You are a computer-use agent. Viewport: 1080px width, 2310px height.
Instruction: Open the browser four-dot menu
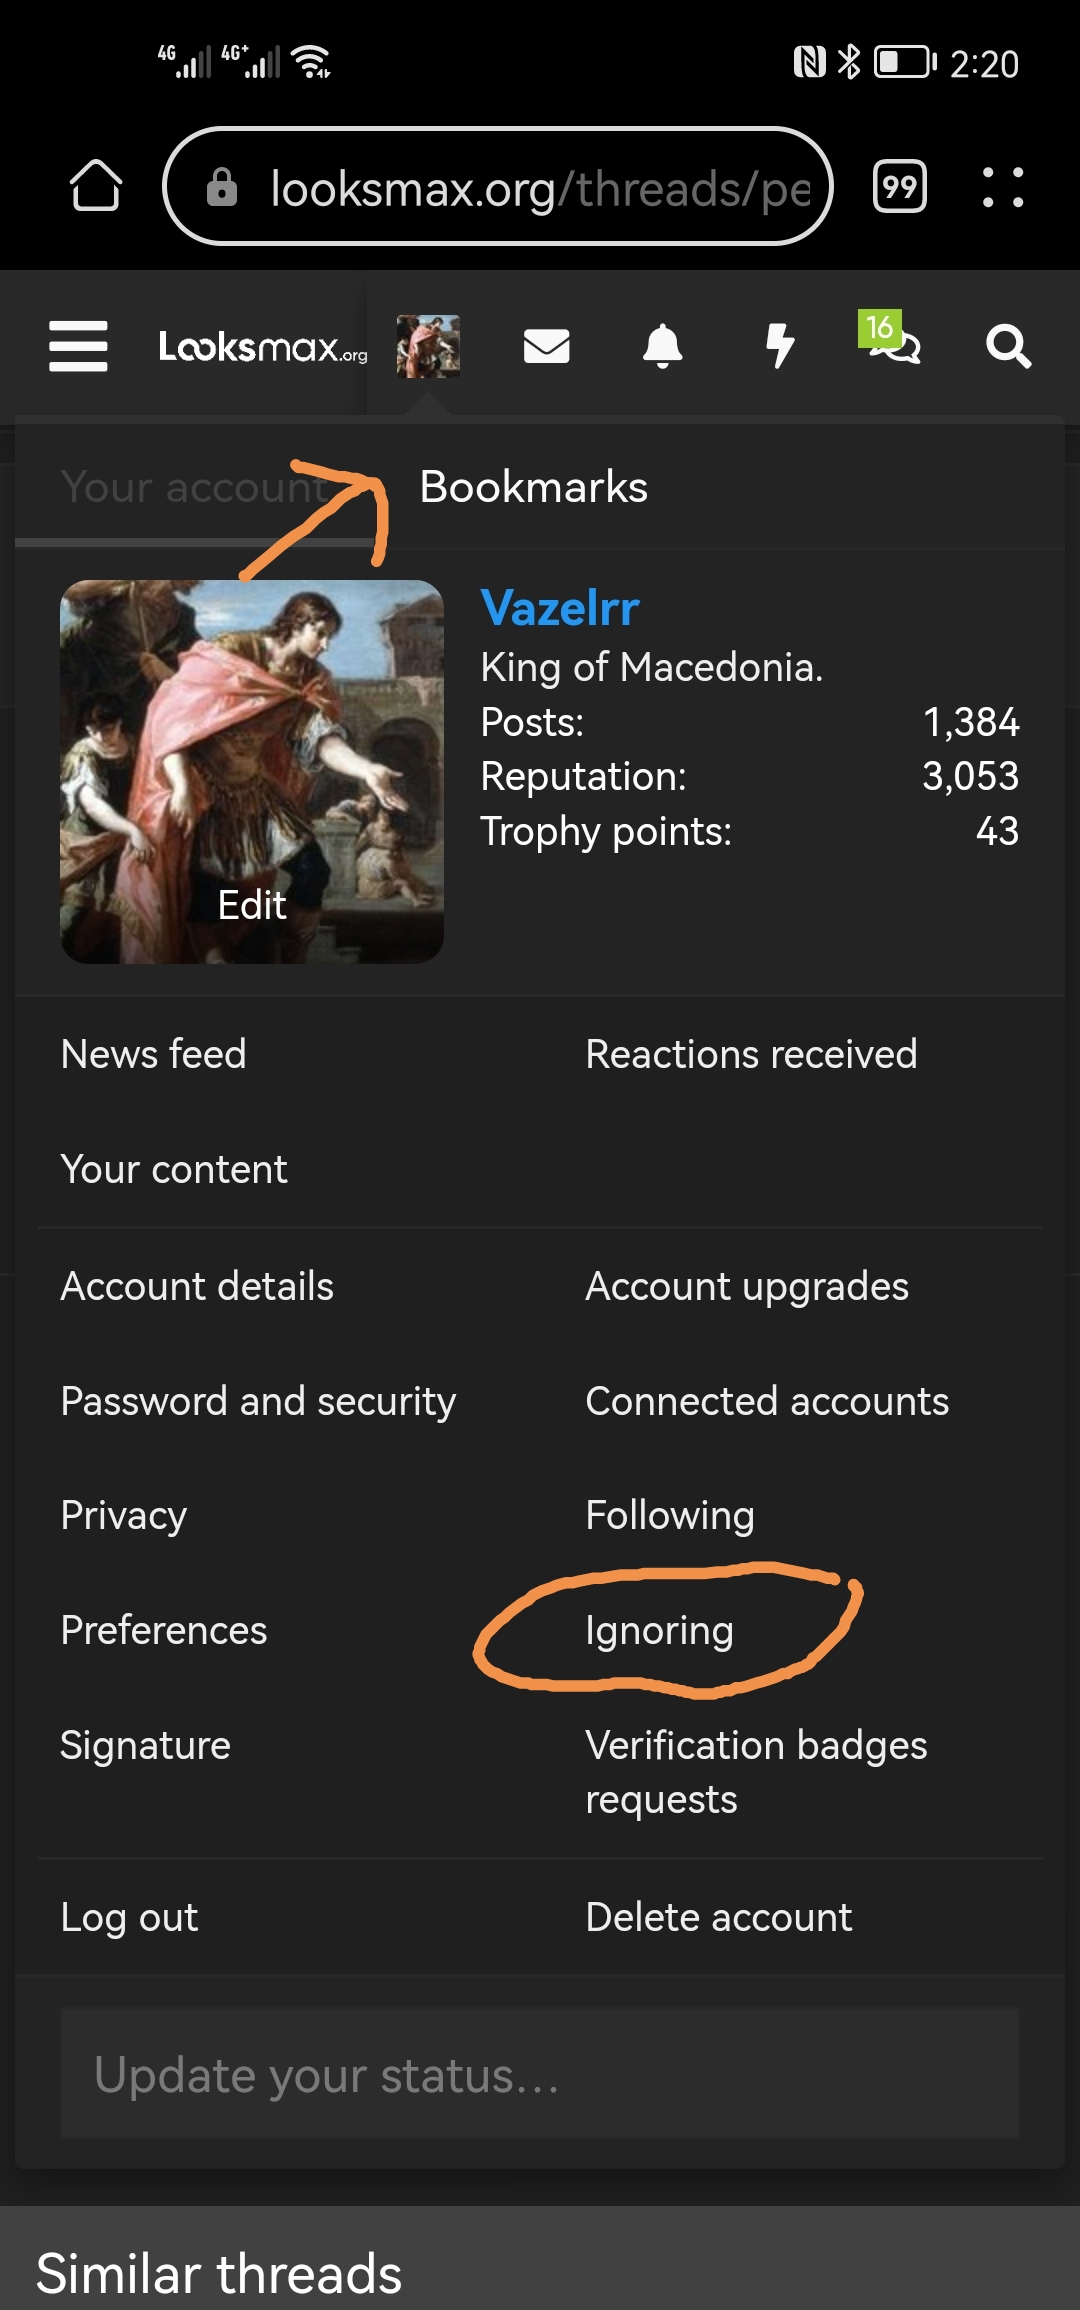point(1002,187)
